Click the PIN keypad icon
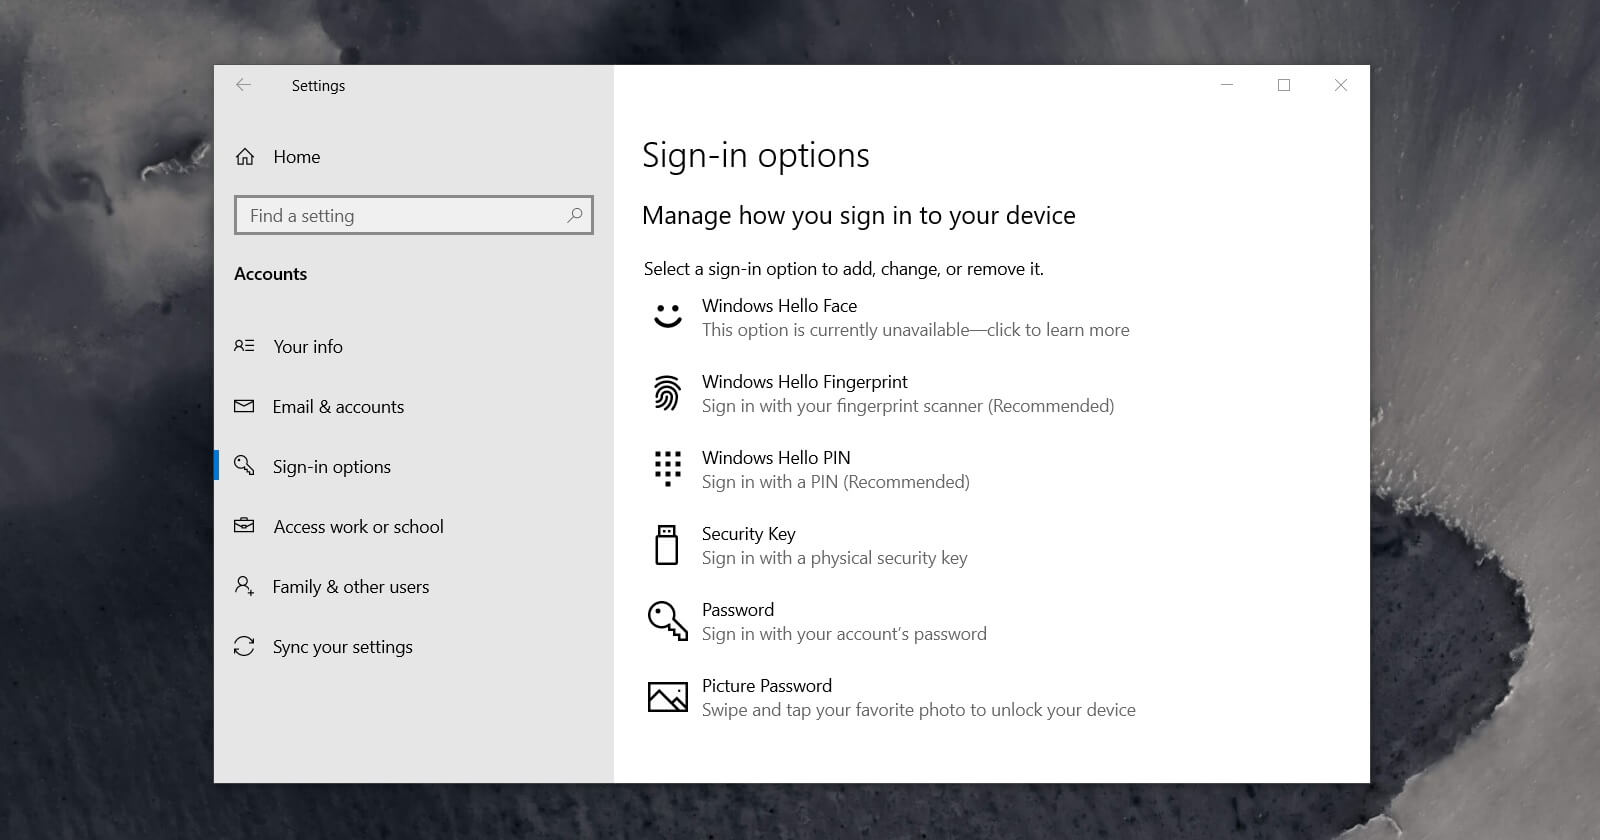Viewport: 1600px width, 840px height. 667,469
